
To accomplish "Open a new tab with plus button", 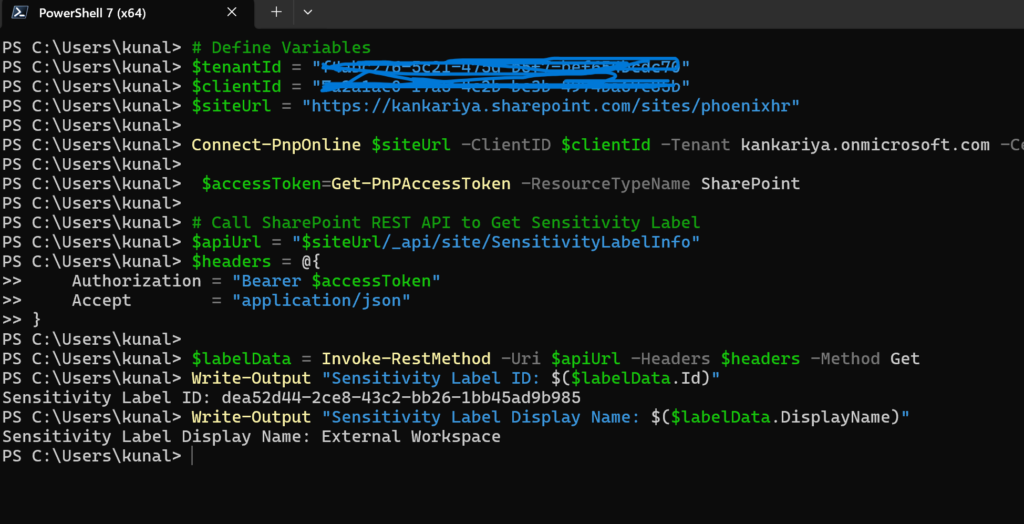I will pos(276,12).
